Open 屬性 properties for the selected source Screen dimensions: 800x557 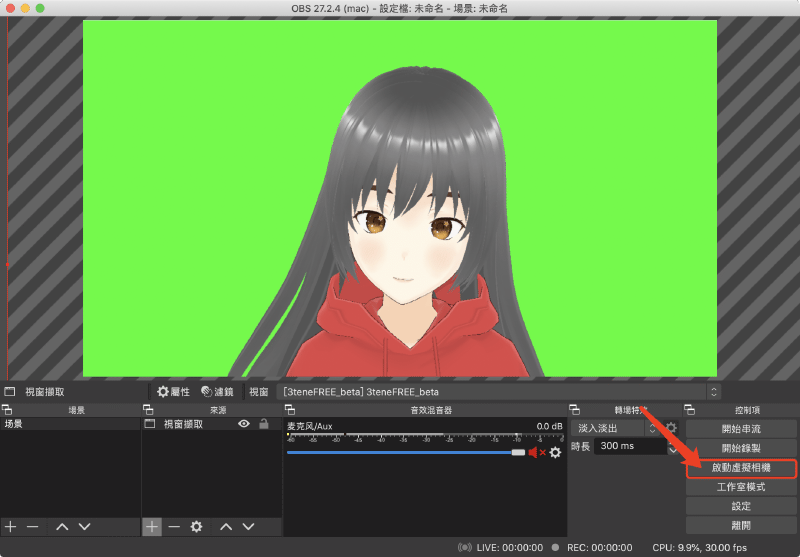pos(173,392)
